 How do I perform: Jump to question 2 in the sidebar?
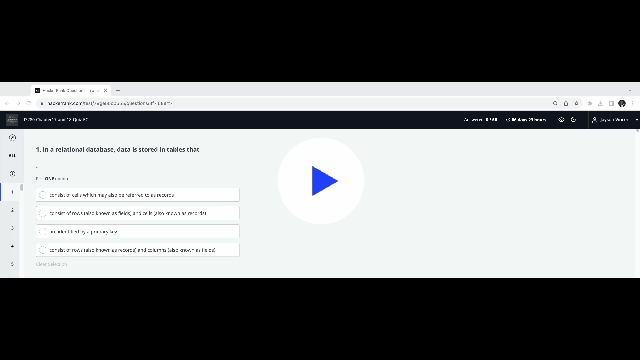(12, 210)
